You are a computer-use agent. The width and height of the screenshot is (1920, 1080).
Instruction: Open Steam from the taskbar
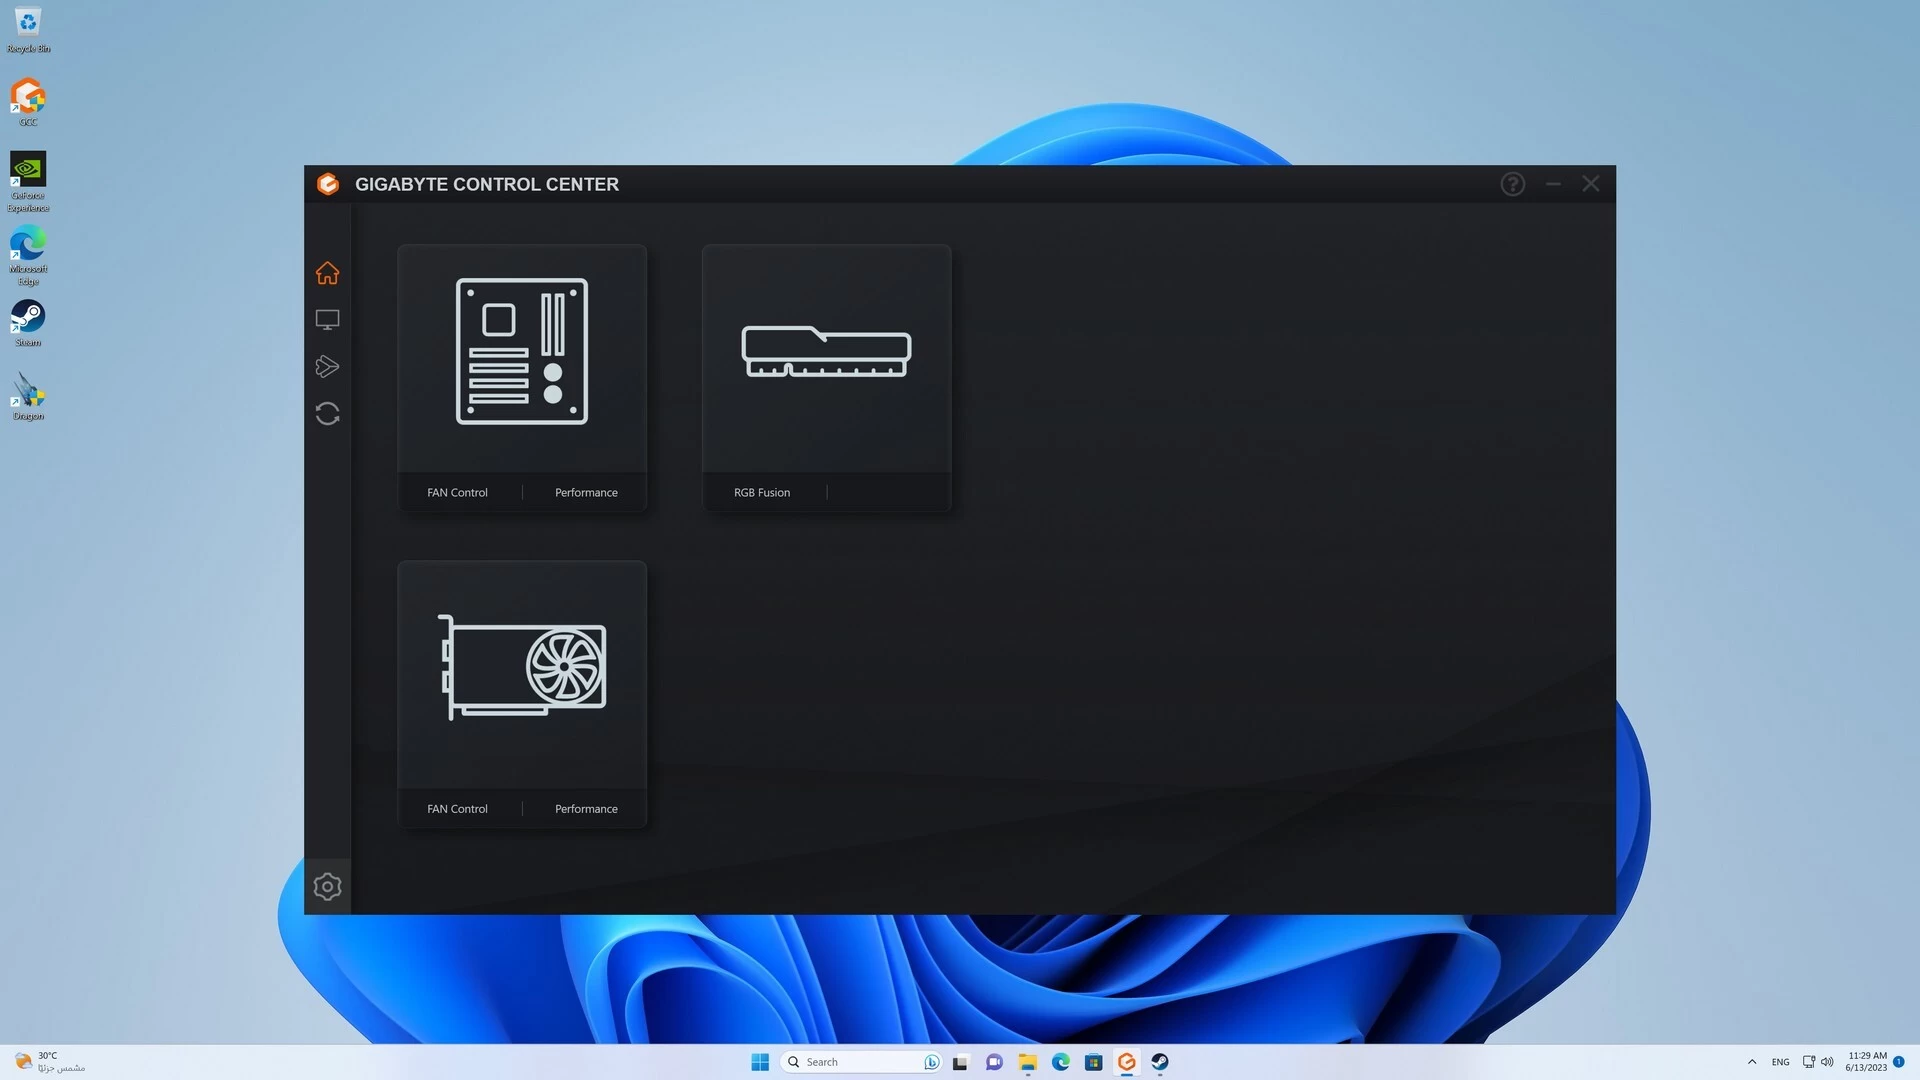1160,1062
